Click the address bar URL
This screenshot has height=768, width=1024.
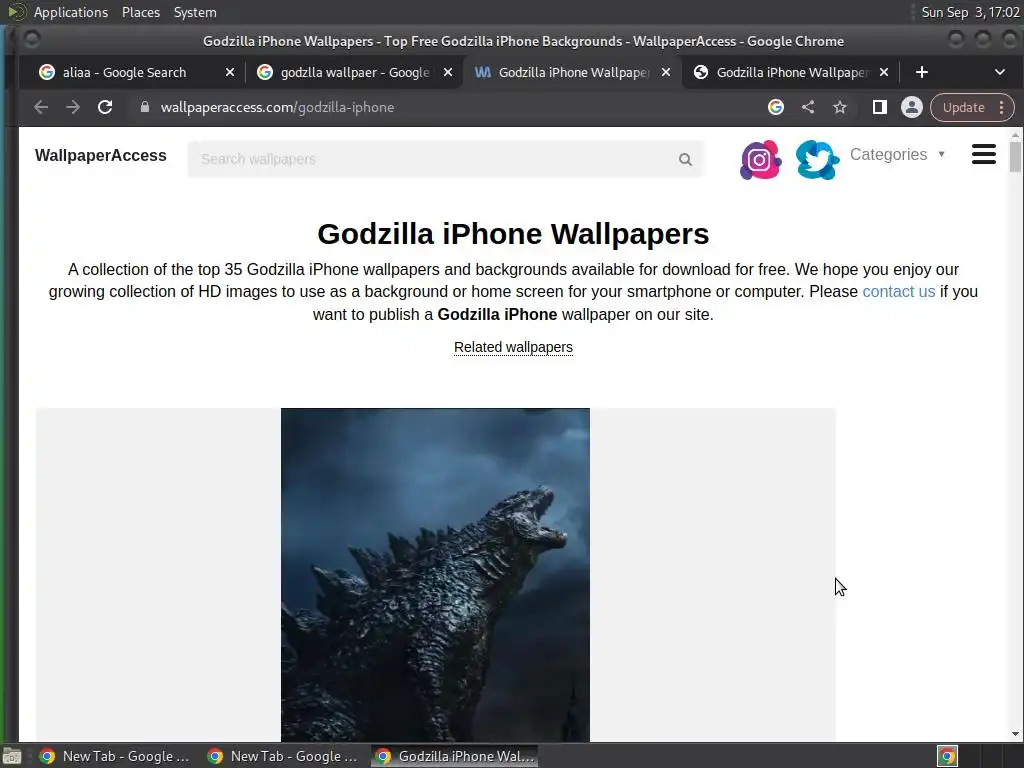(x=277, y=107)
